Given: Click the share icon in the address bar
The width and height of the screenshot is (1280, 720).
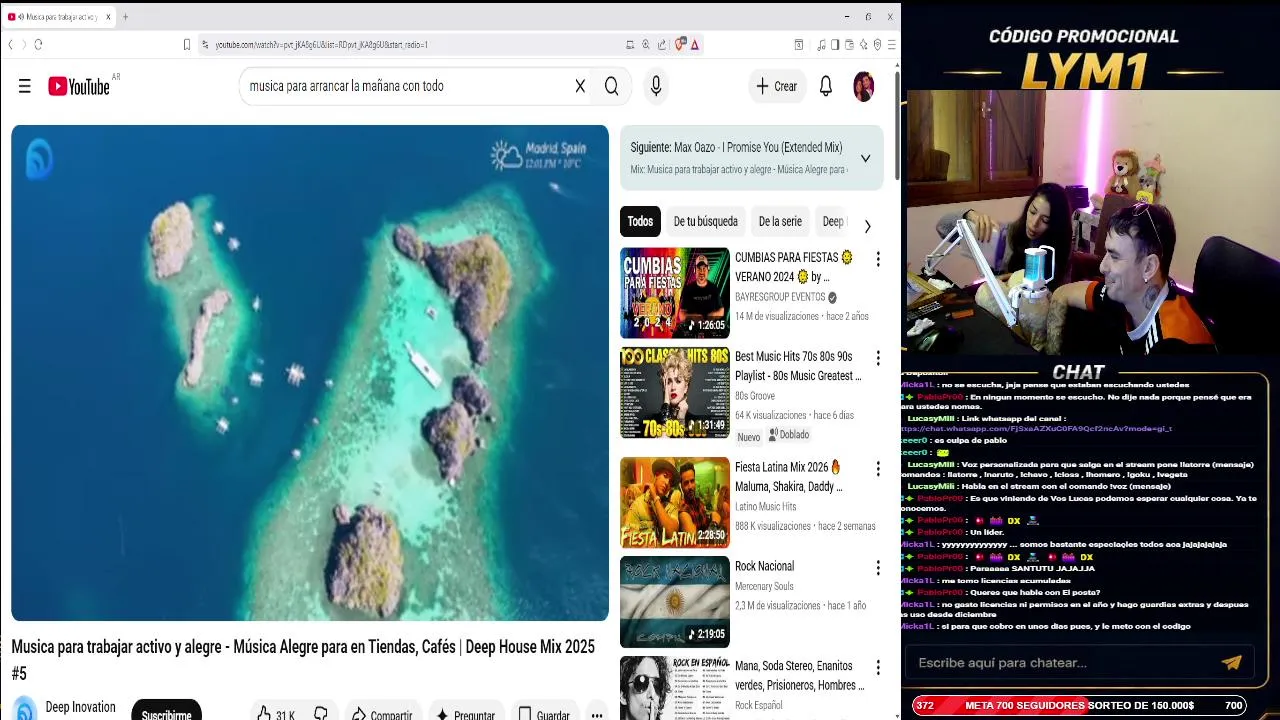Looking at the screenshot, I should coord(661,44).
